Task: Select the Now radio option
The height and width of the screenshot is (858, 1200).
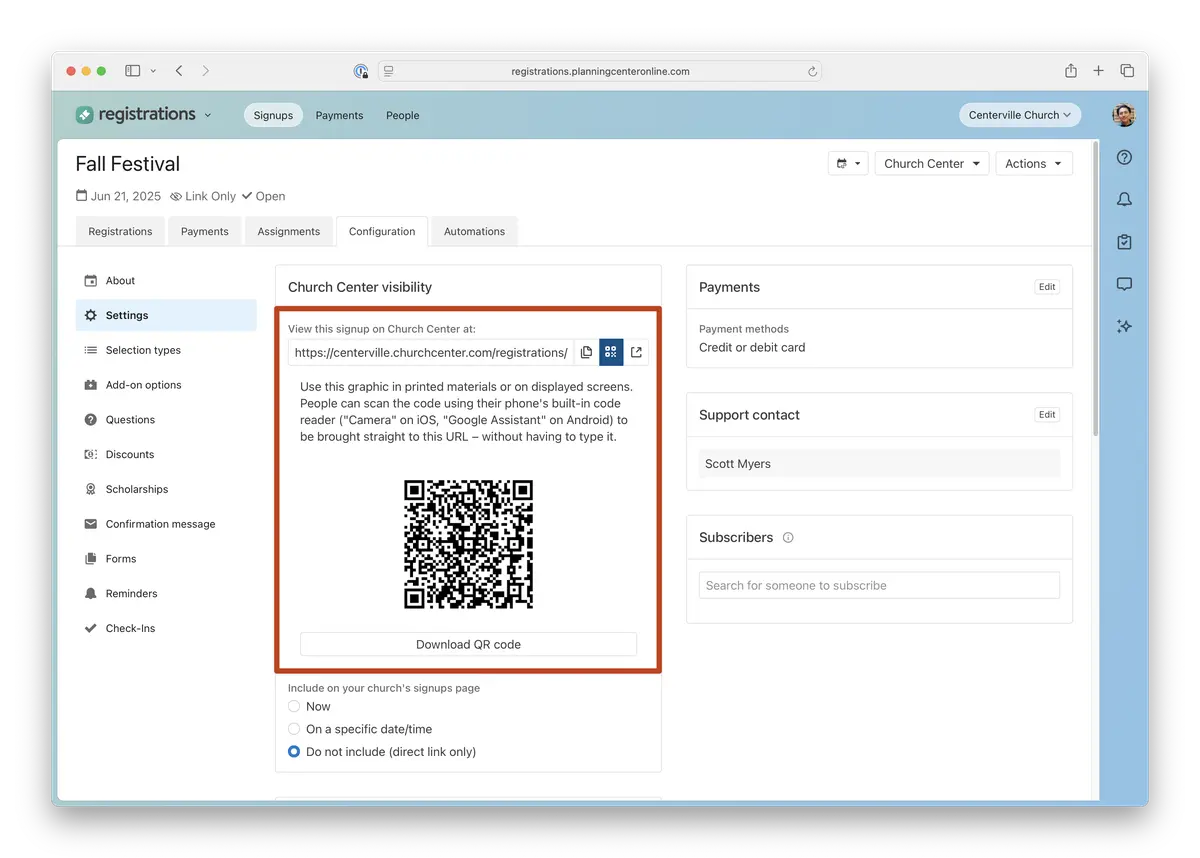Action: tap(294, 706)
